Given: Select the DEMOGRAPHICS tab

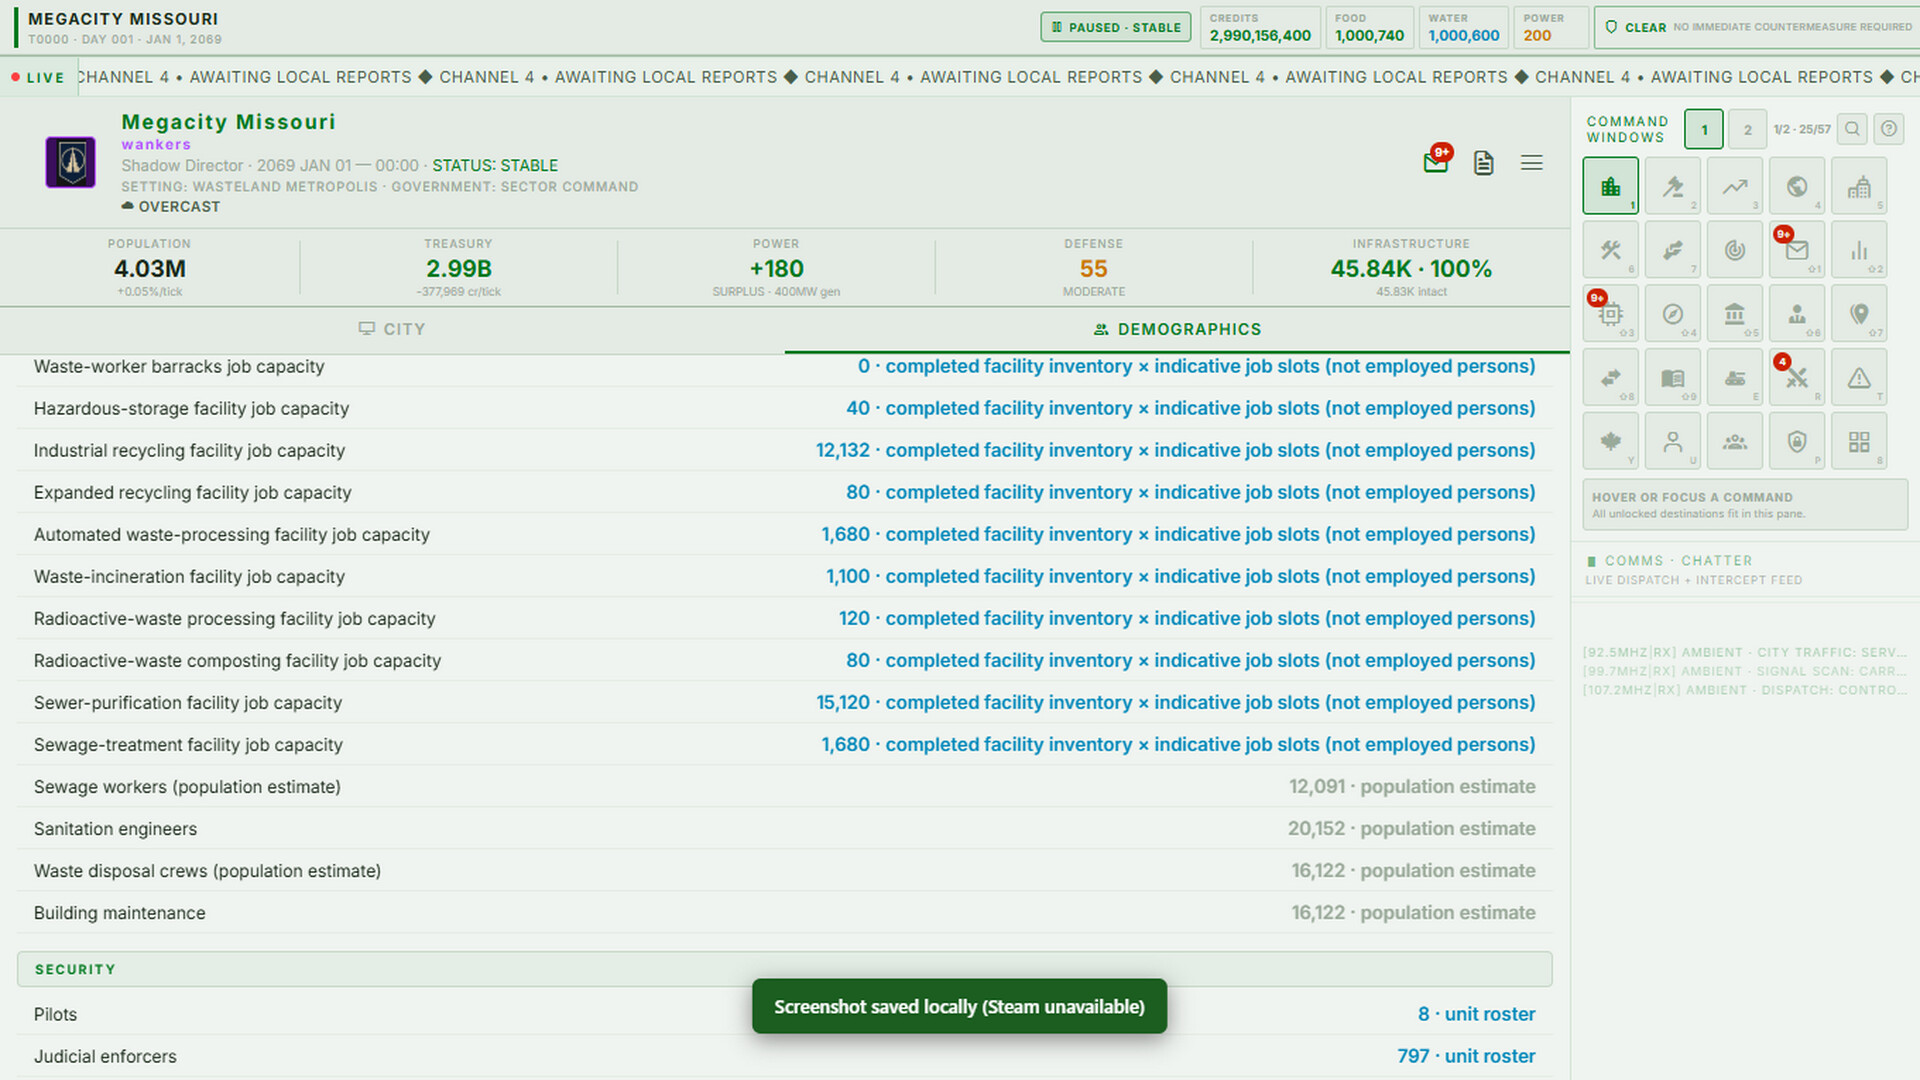Looking at the screenshot, I should point(1177,329).
